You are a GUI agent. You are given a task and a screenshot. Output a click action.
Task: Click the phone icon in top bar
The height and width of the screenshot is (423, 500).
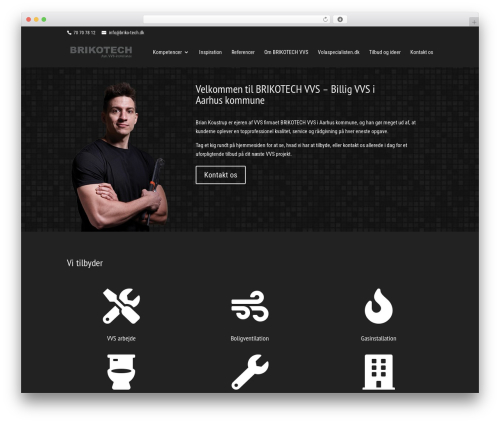click(x=69, y=33)
